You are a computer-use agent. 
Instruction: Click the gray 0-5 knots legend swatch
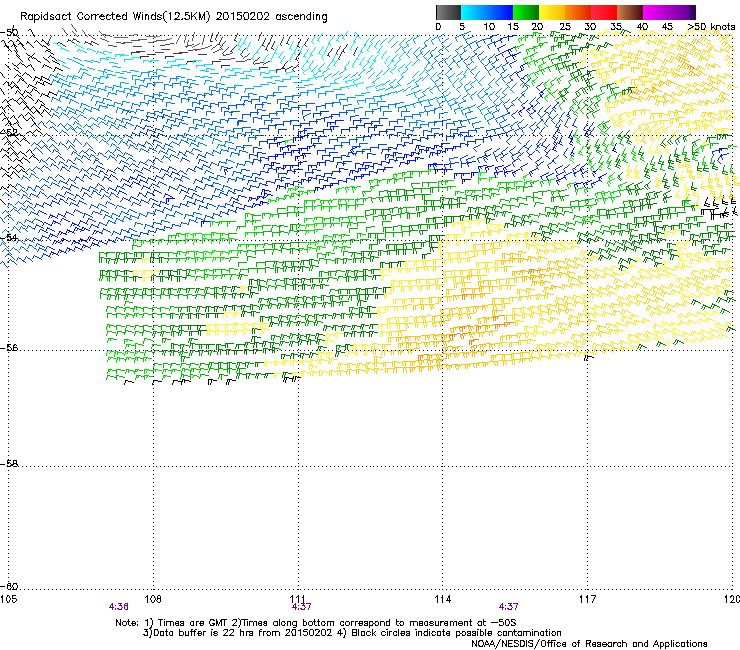[448, 12]
